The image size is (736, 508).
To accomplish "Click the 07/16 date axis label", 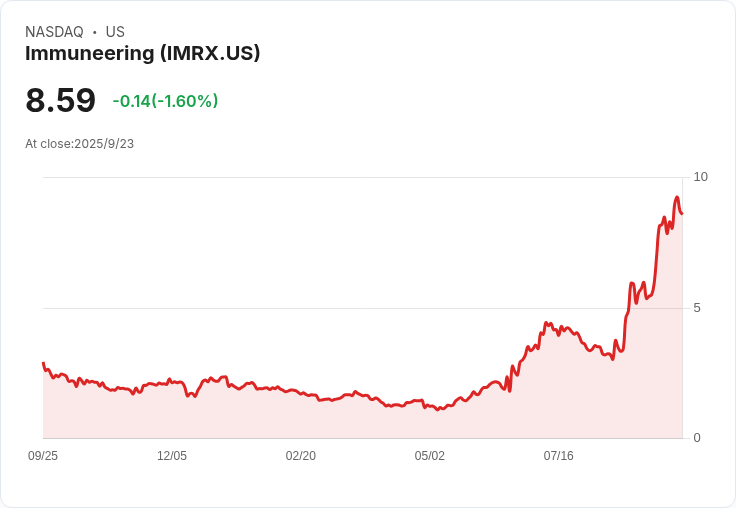I will 559,456.
